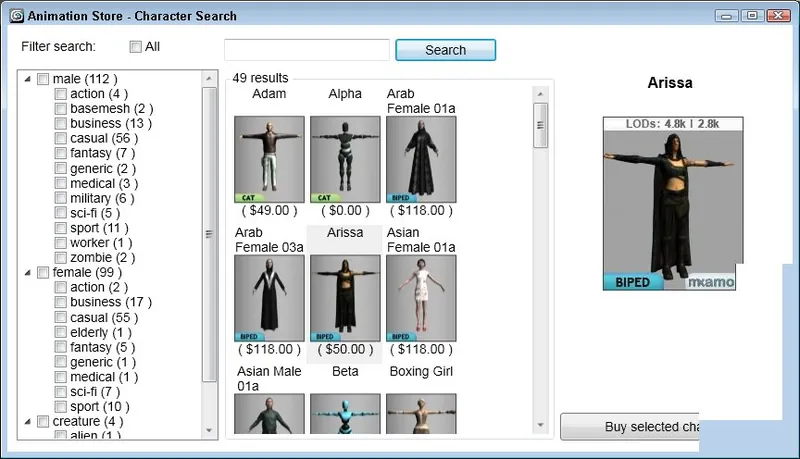Click results list scrollbar down arrow
800x459 pixels.
[x=540, y=425]
